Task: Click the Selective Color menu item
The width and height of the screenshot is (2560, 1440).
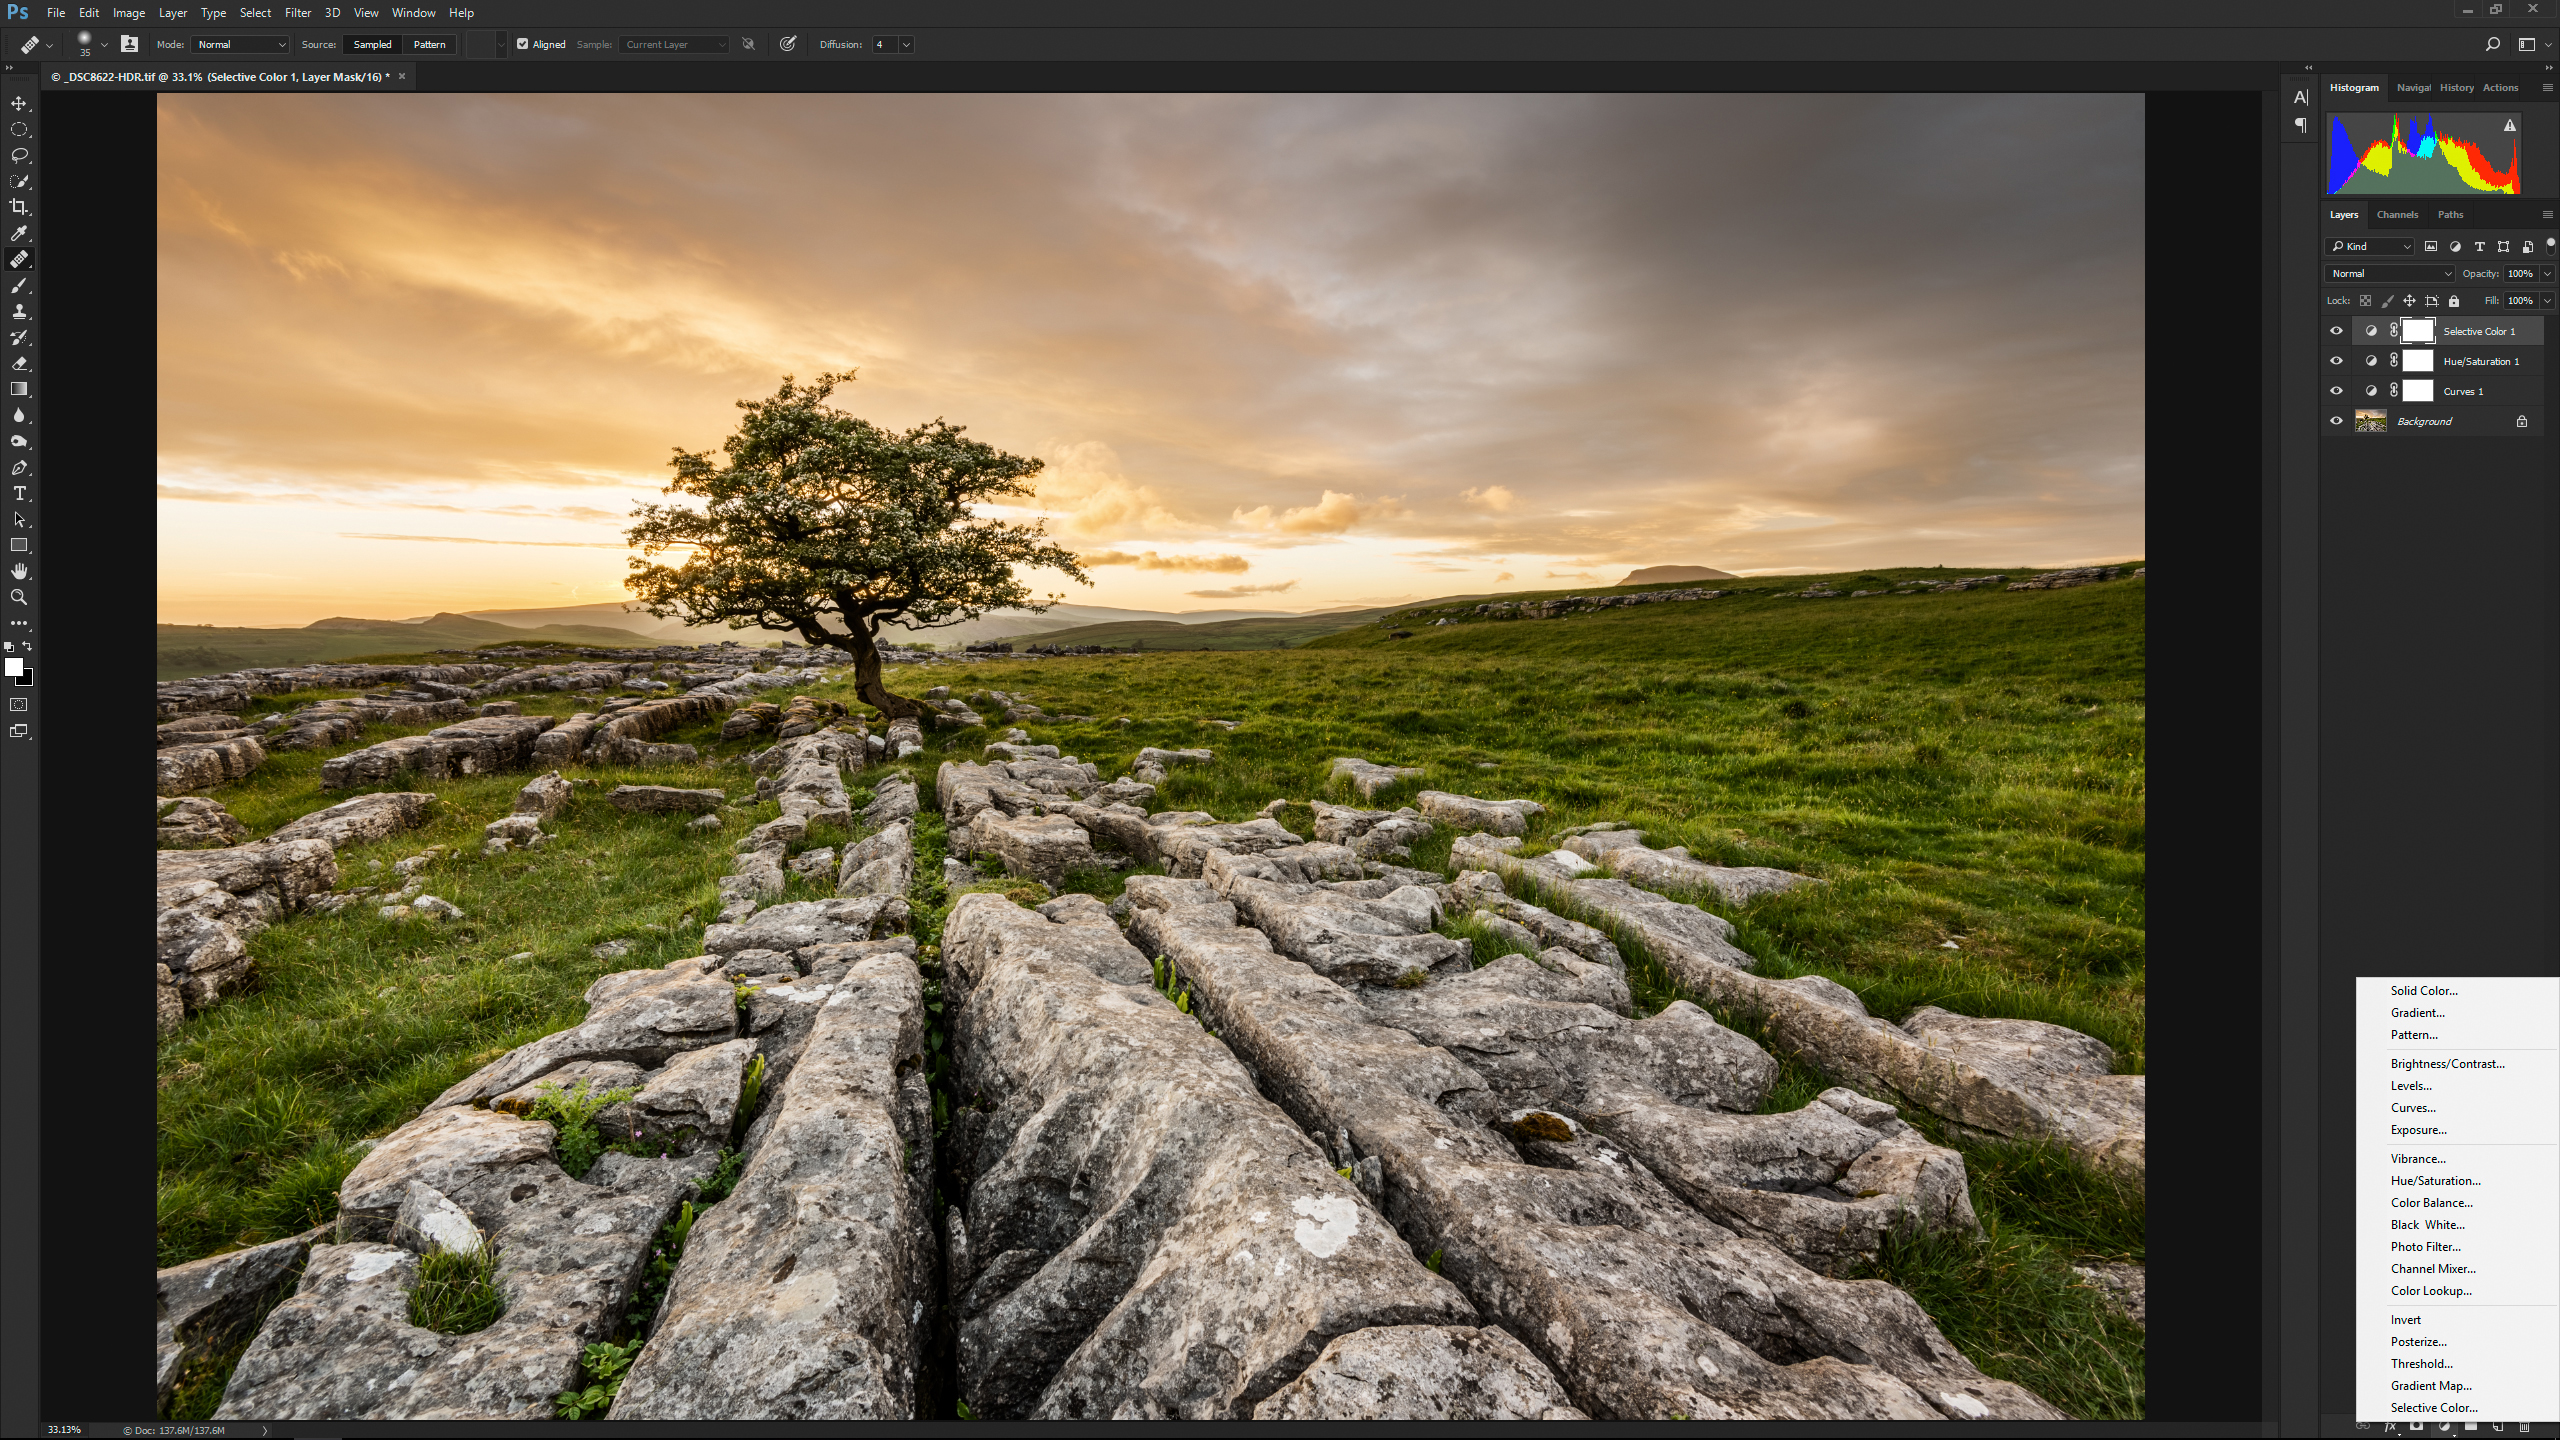Action: (2435, 1407)
